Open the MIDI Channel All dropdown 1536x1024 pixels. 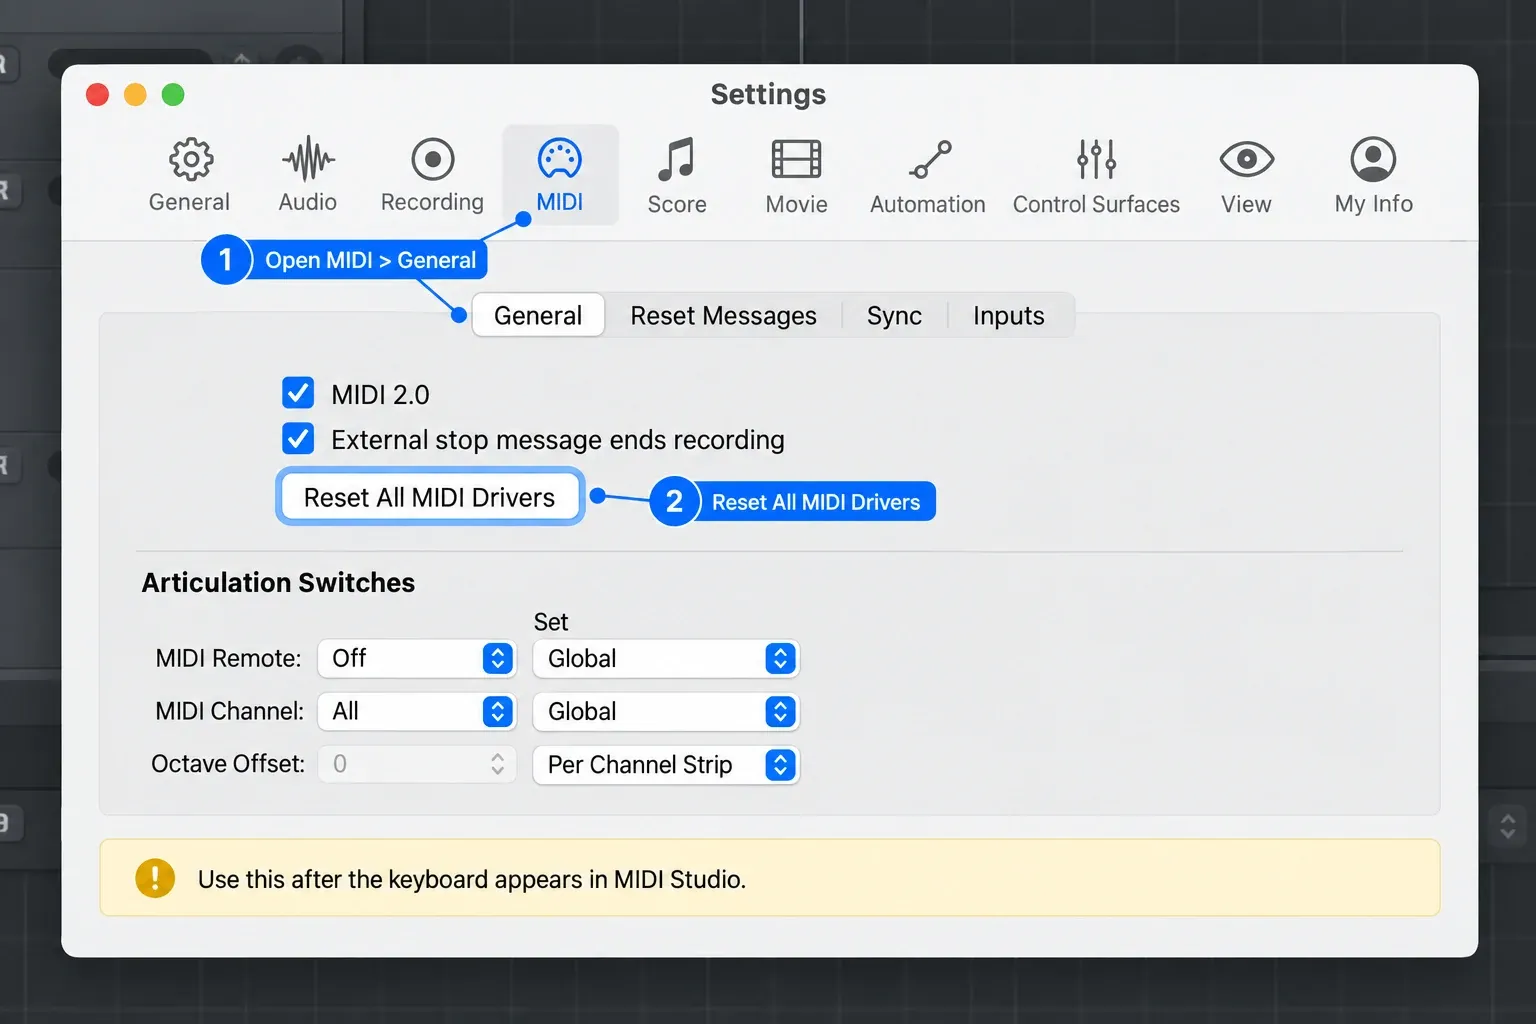[417, 711]
